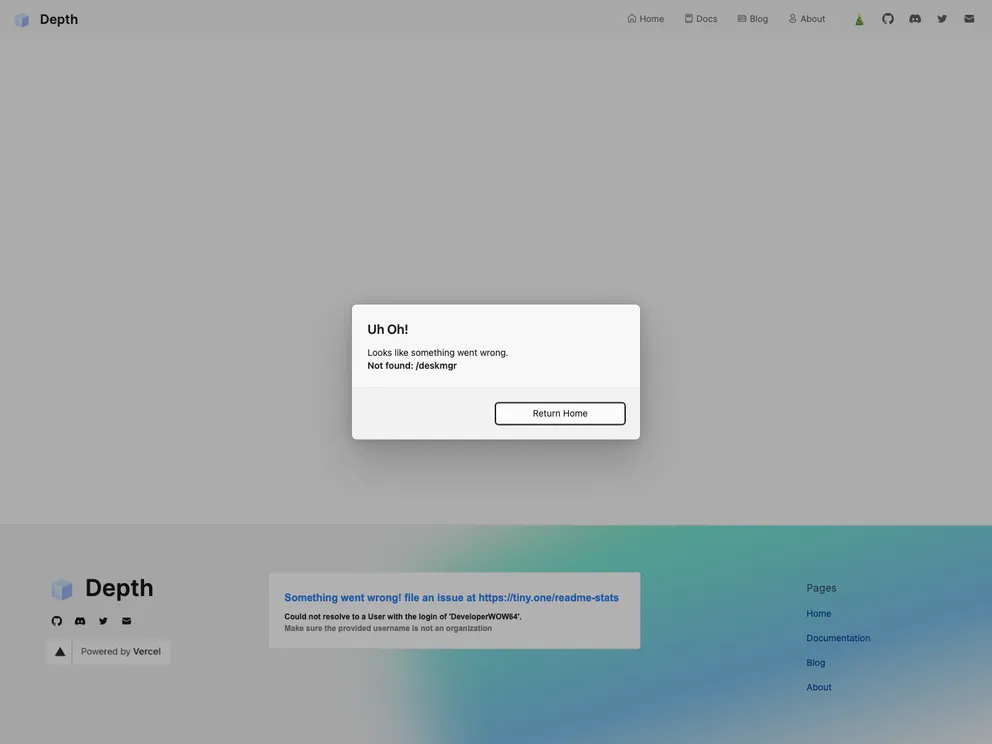Click the Vercel triangle logo
The image size is (992, 744).
(59, 651)
